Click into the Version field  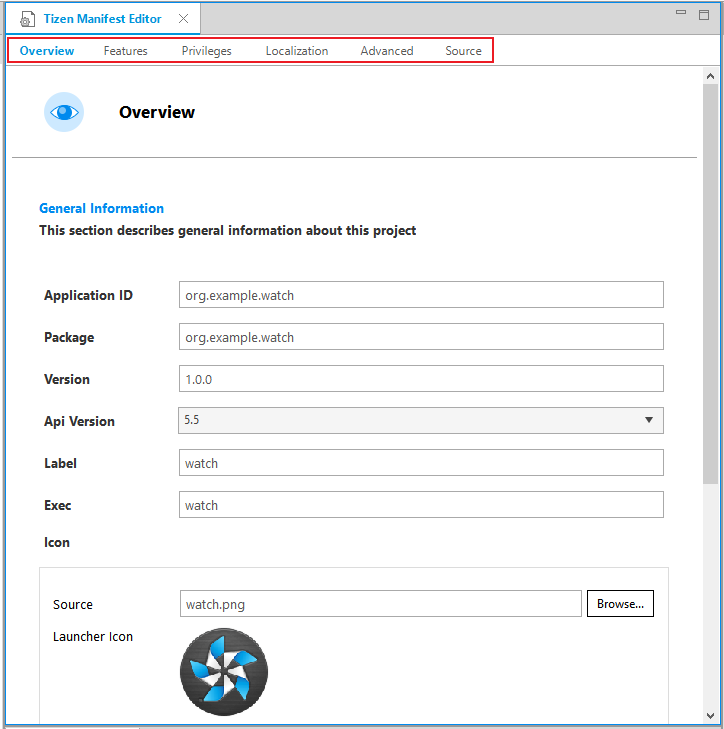click(420, 379)
